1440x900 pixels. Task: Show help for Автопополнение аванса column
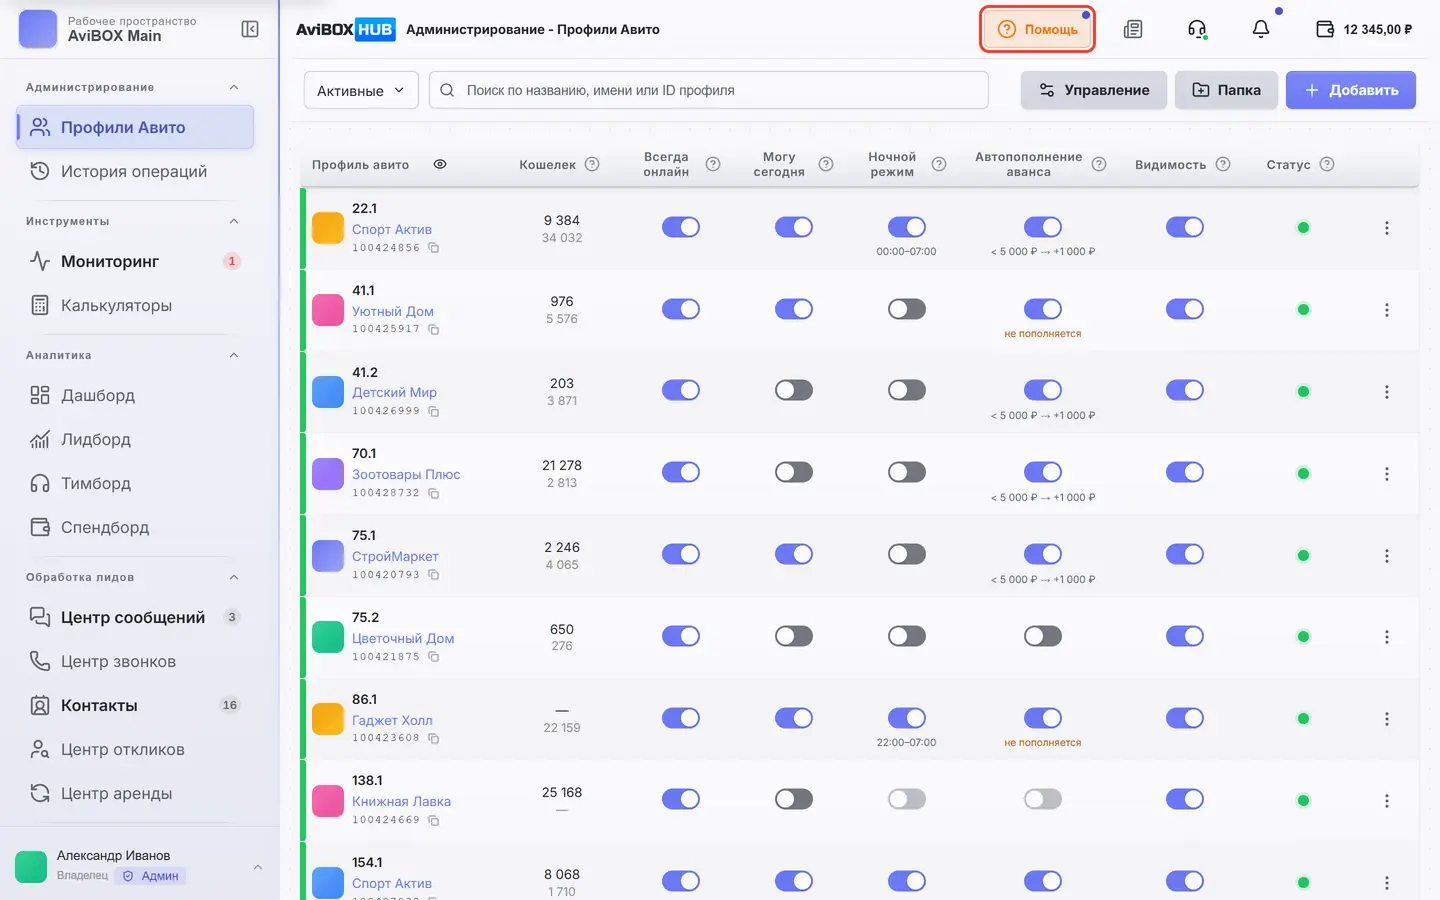click(x=1099, y=164)
